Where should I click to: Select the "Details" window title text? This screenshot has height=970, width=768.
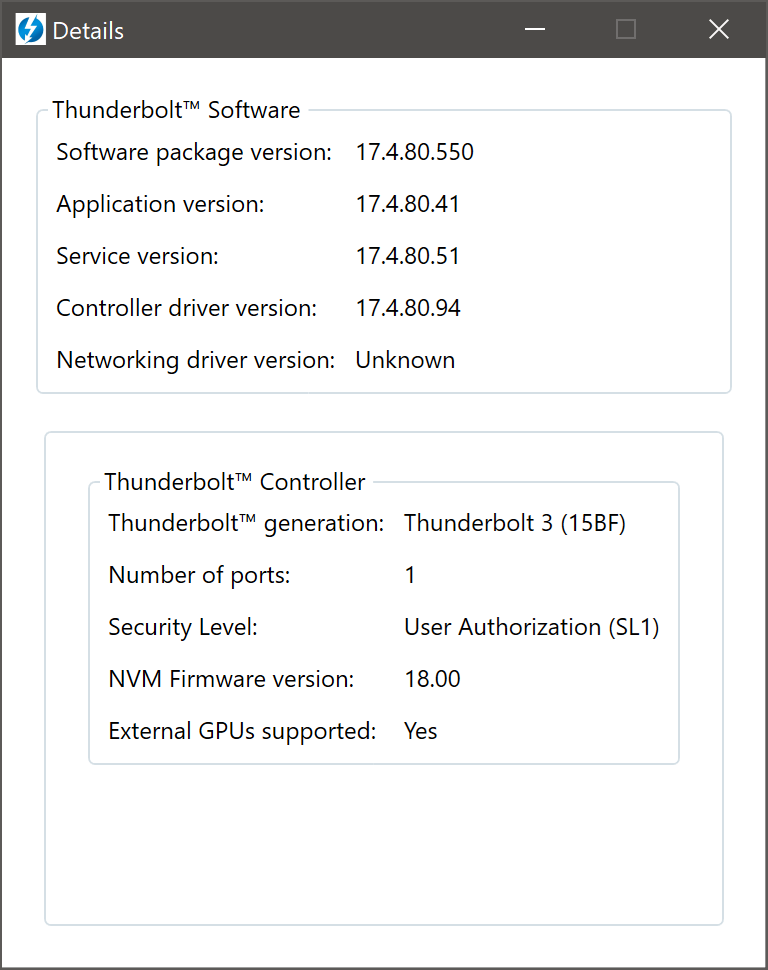(x=88, y=31)
